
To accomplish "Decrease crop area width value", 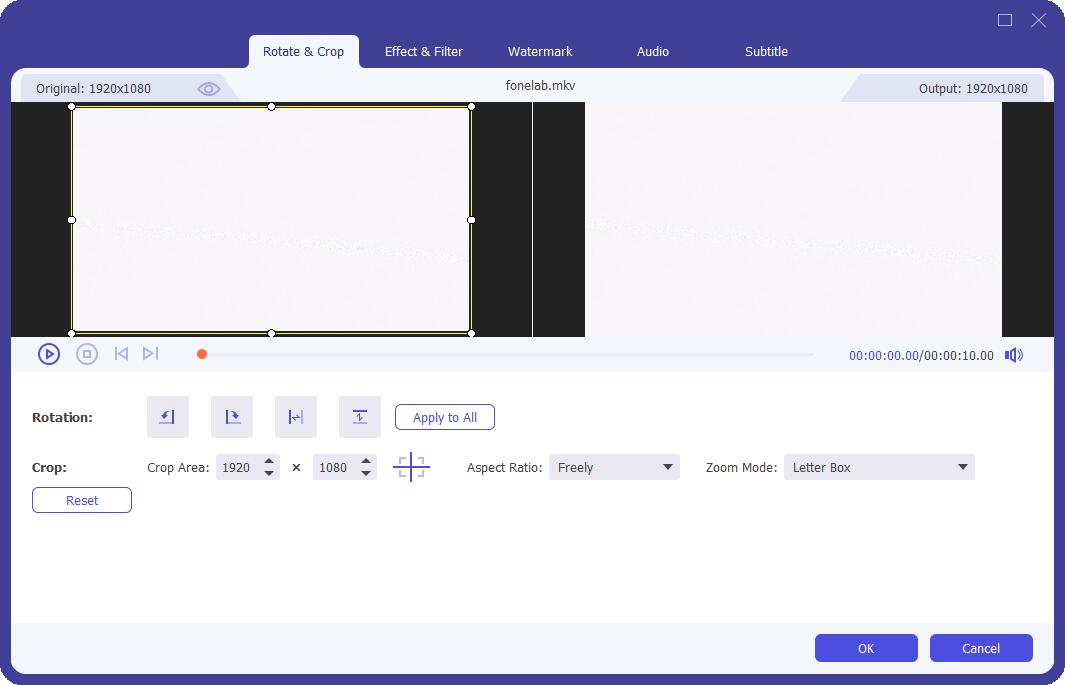I will pos(269,473).
